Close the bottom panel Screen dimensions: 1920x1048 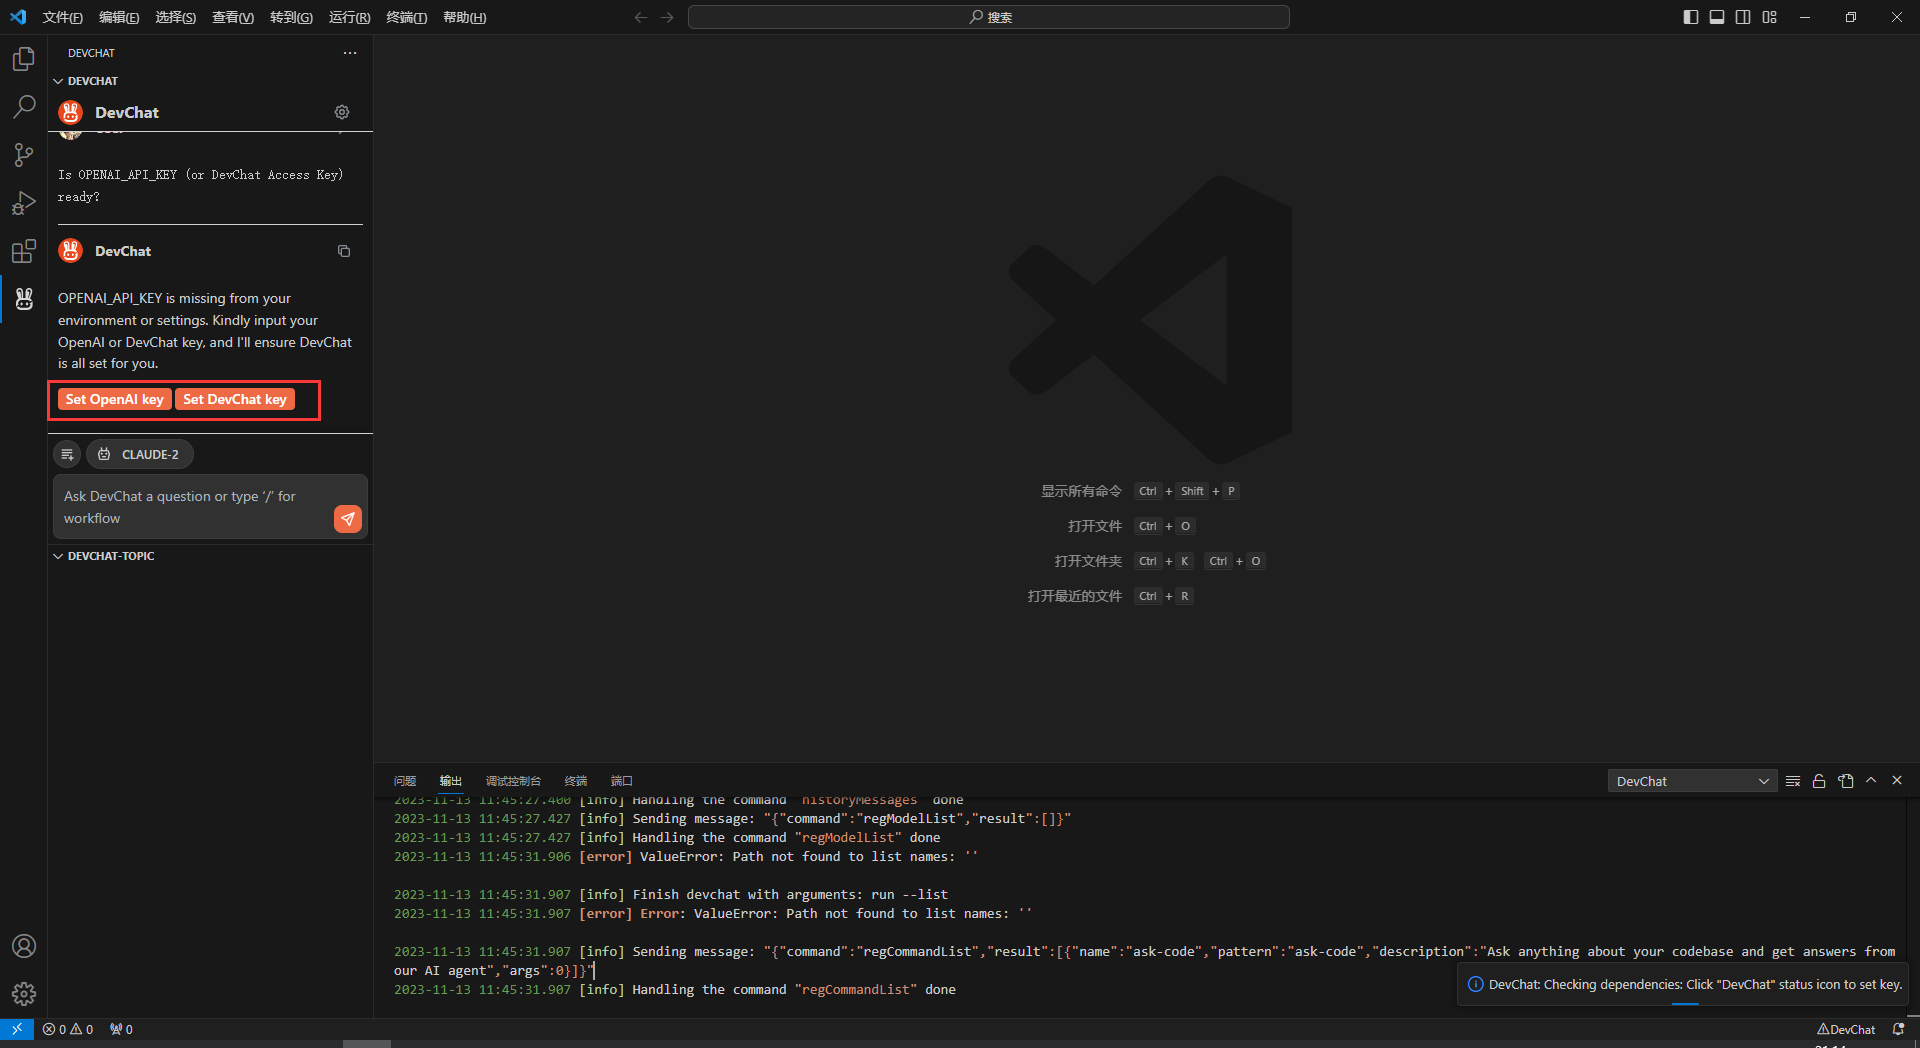[x=1897, y=780]
